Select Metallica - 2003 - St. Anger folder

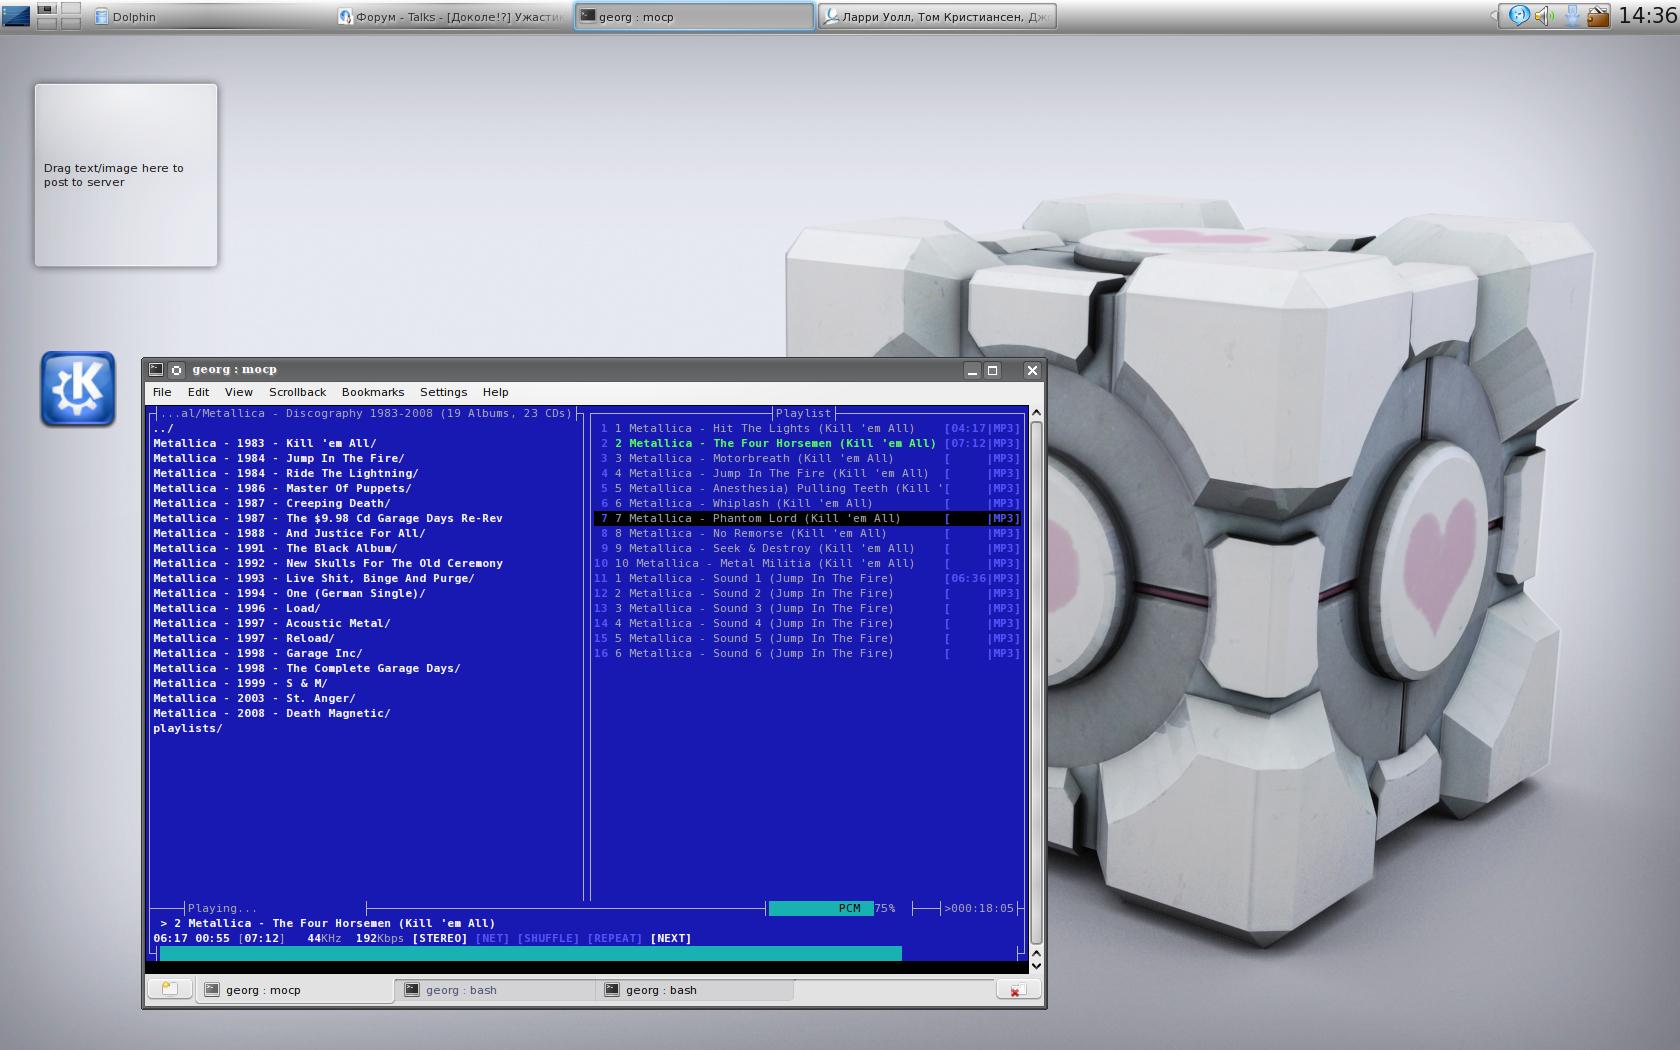(254, 698)
